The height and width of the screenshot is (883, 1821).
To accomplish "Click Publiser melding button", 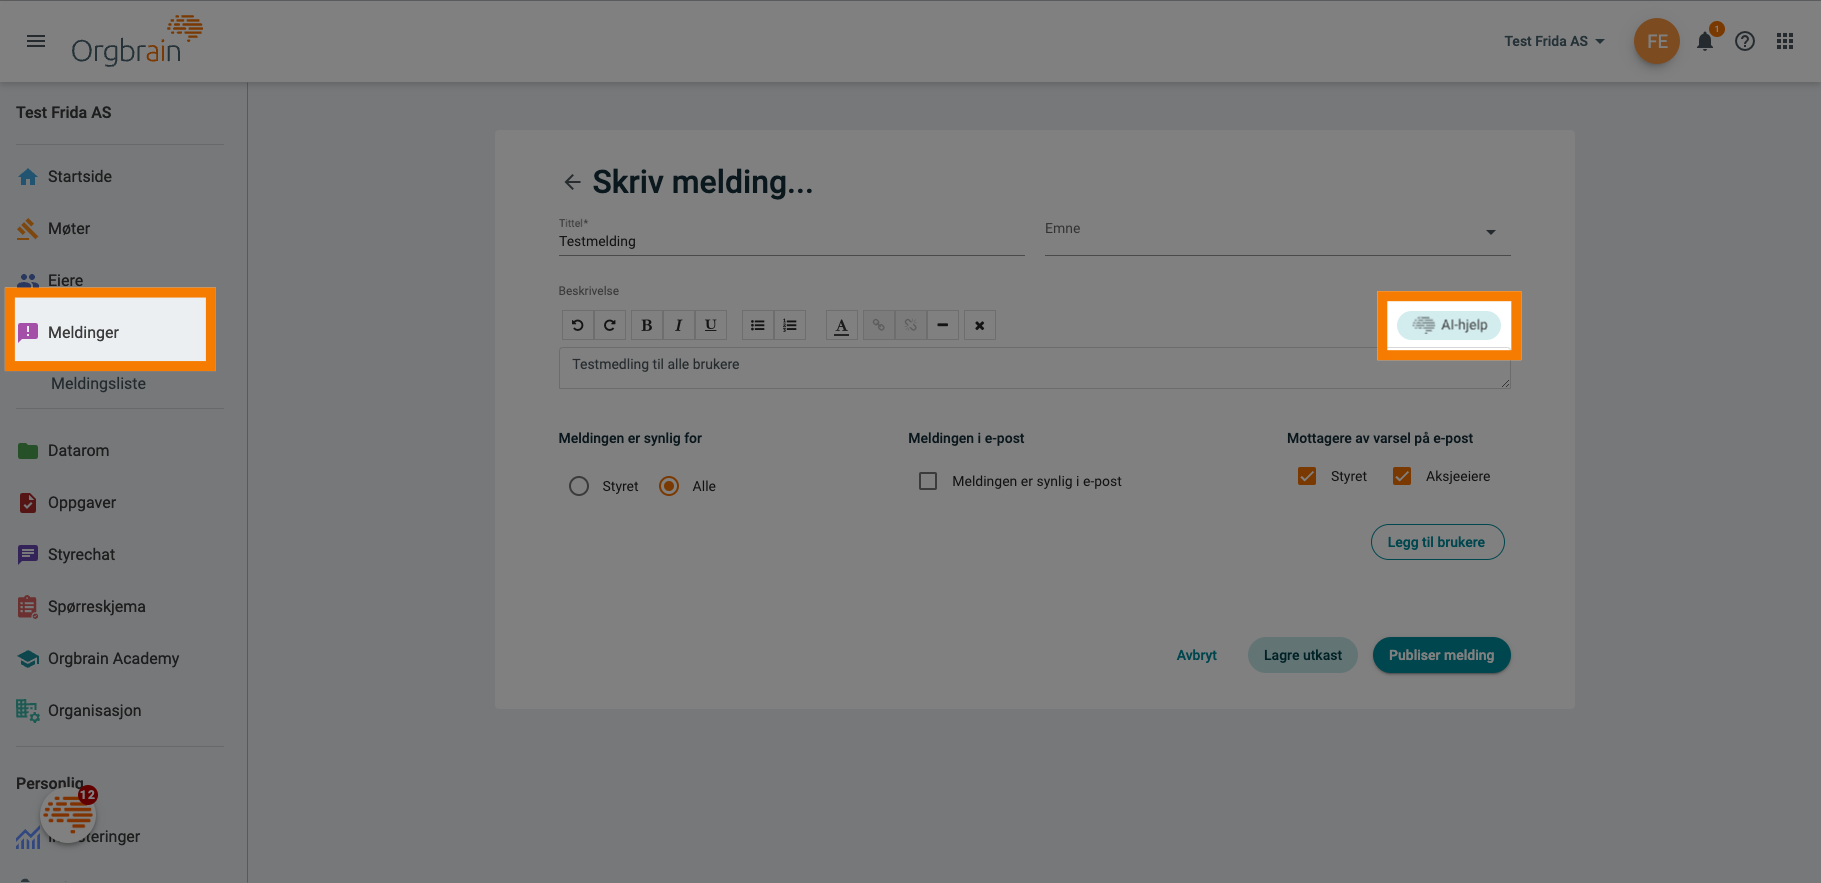I will coord(1441,655).
